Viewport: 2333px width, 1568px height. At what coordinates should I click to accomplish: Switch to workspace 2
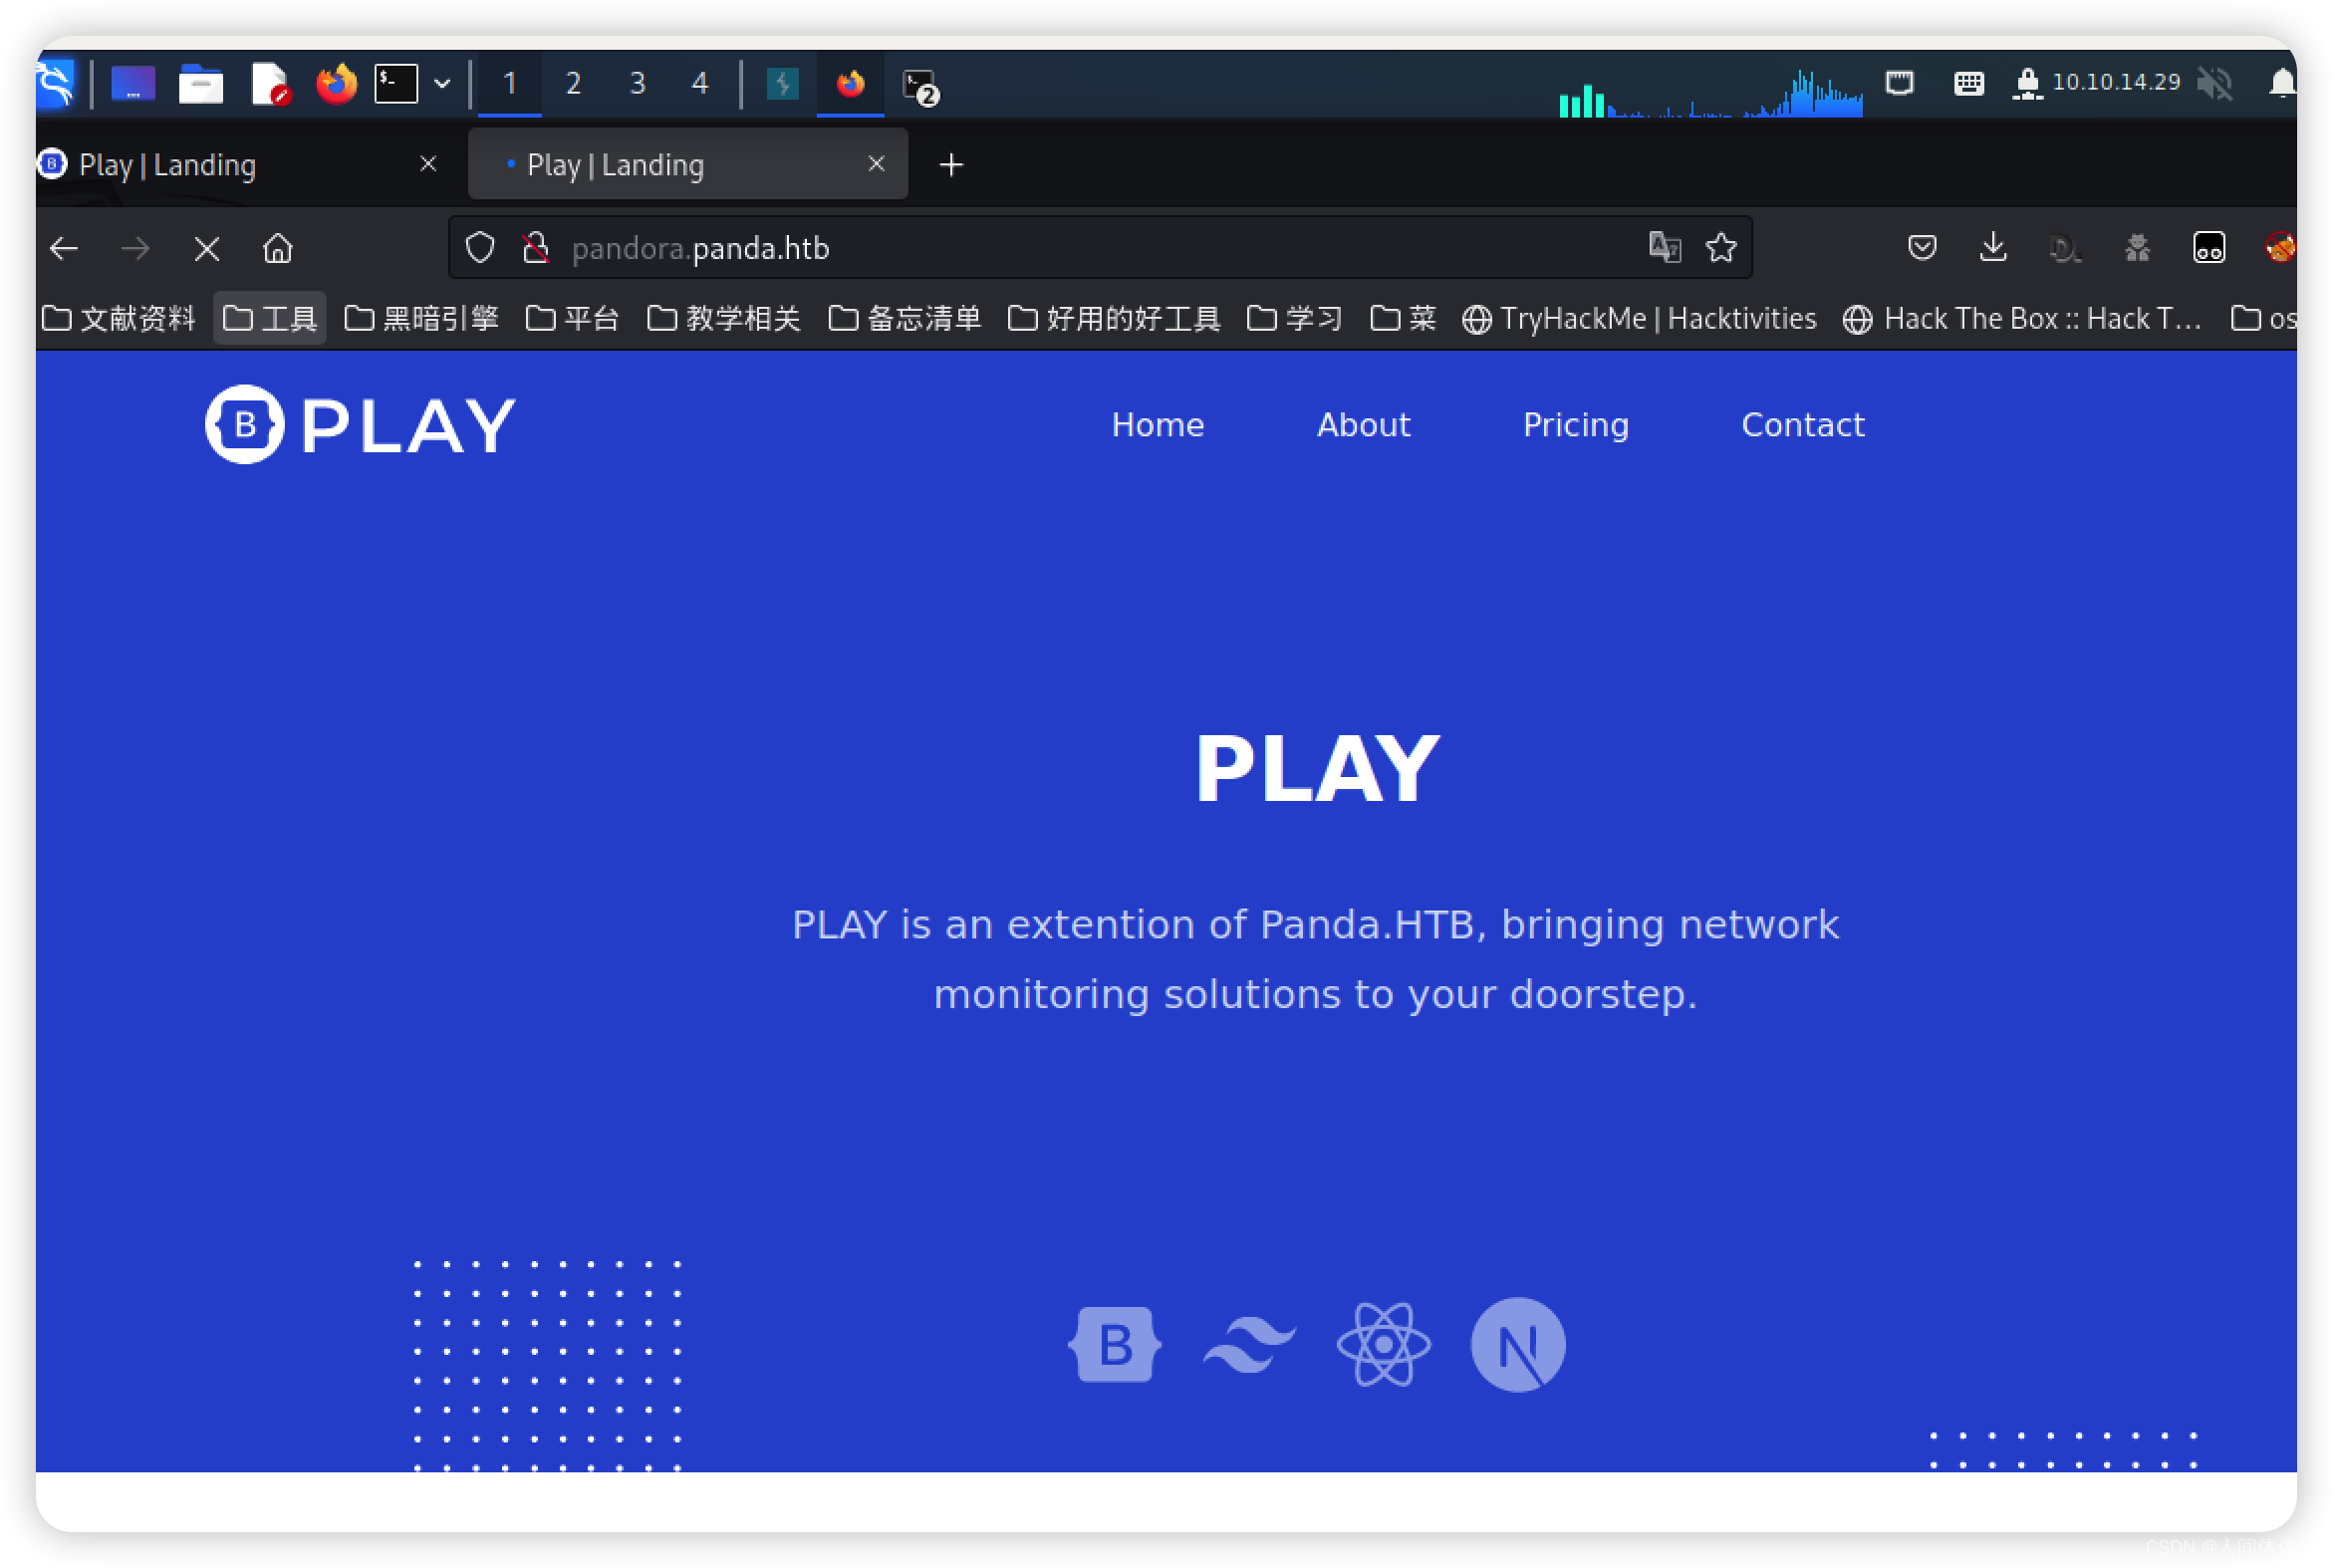(573, 83)
